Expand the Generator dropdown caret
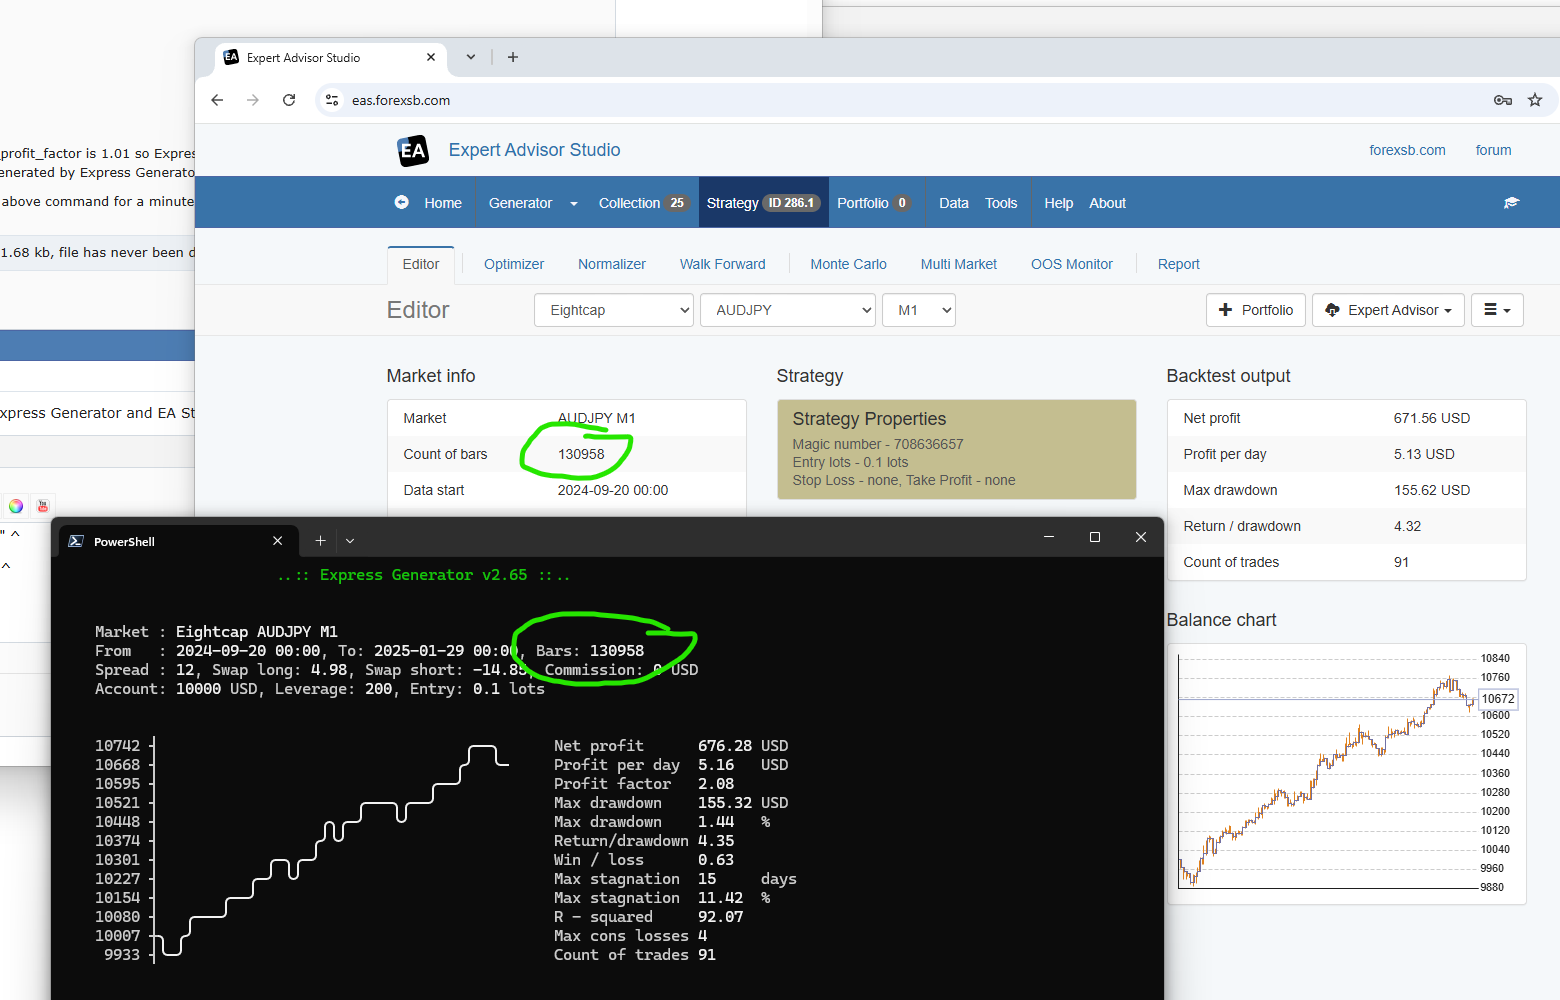The image size is (1560, 1000). (574, 204)
